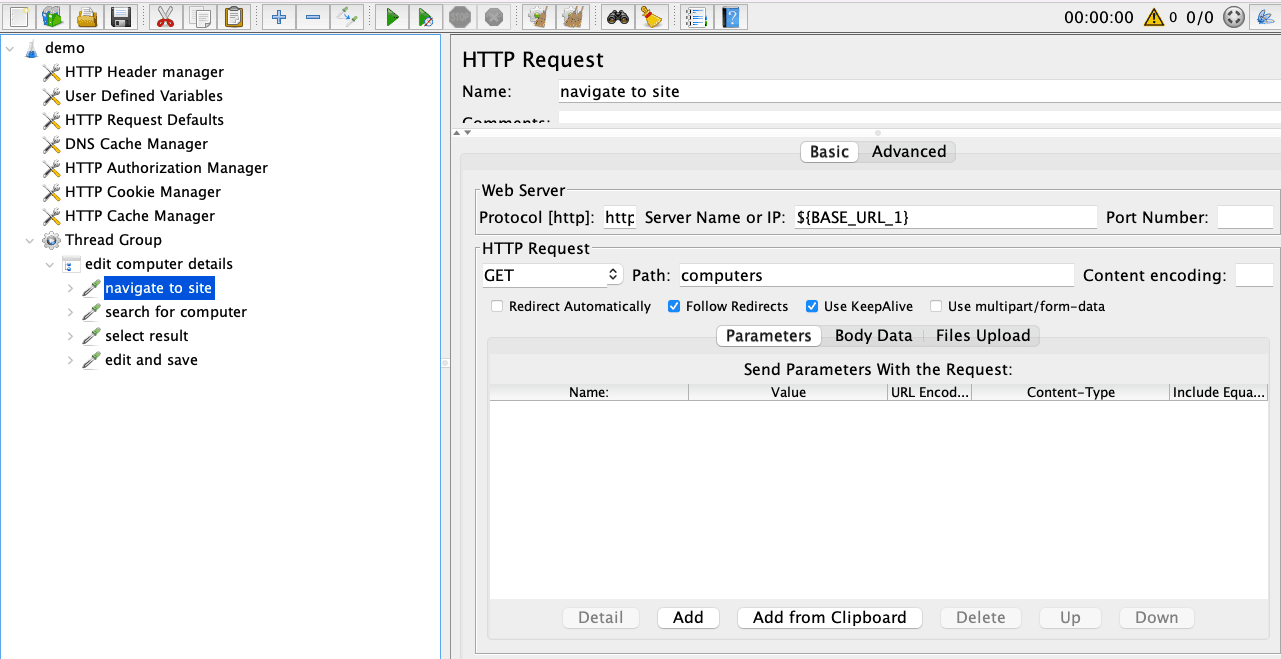This screenshot has width=1281, height=659.
Task: Click the Protocol [http] input field
Action: tap(619, 217)
